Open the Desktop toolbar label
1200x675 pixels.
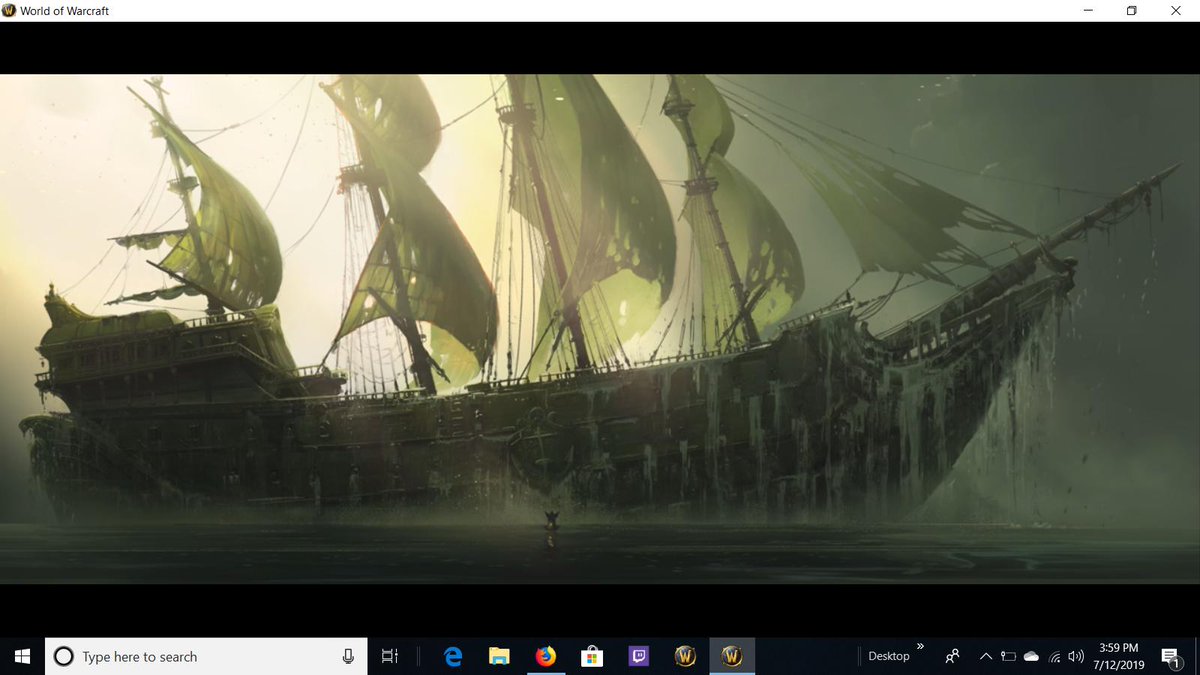[888, 656]
